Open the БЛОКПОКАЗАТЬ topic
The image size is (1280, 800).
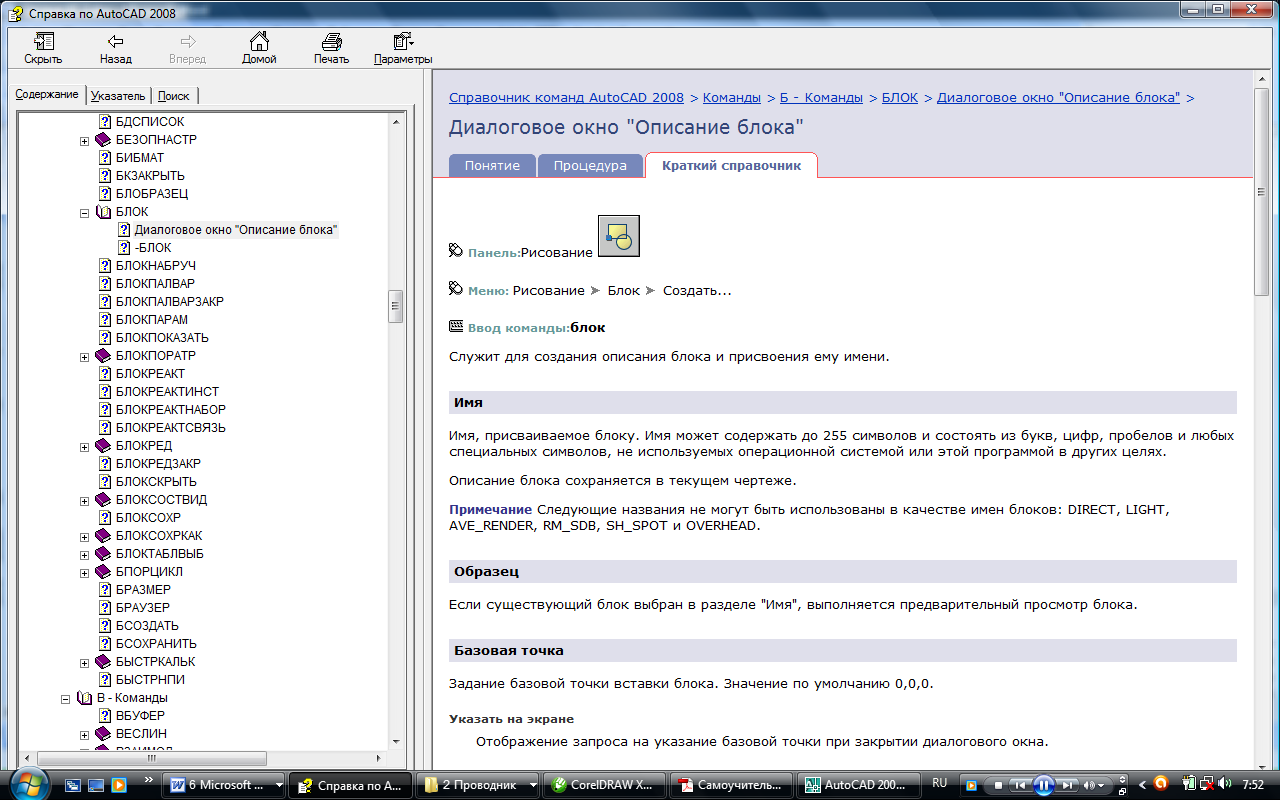click(162, 338)
